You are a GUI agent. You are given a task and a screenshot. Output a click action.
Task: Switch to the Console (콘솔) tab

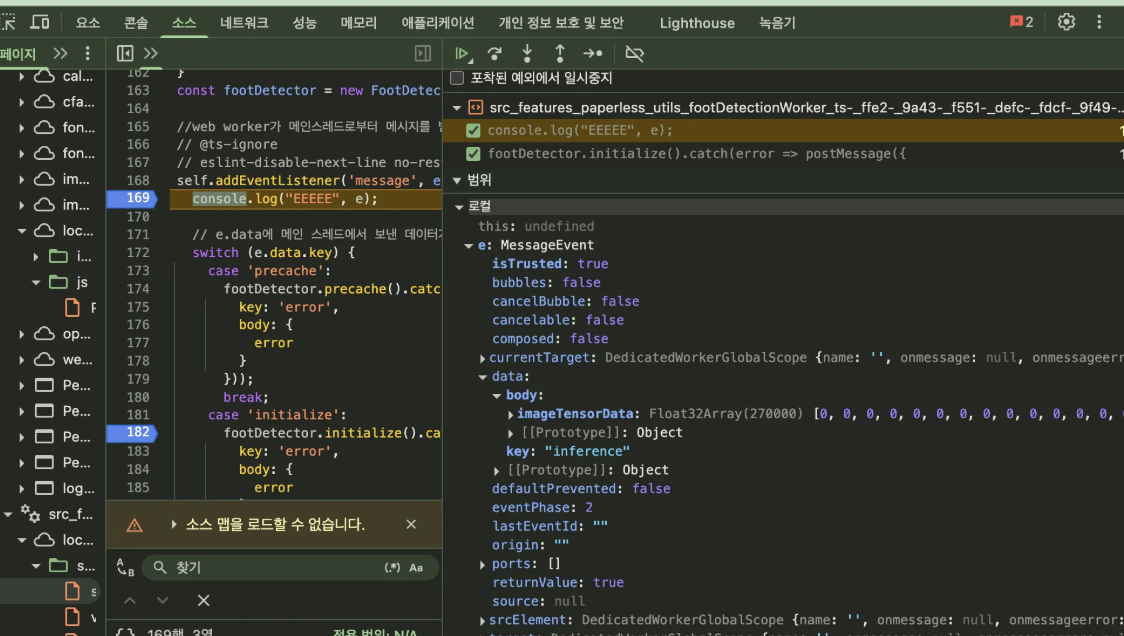135,22
